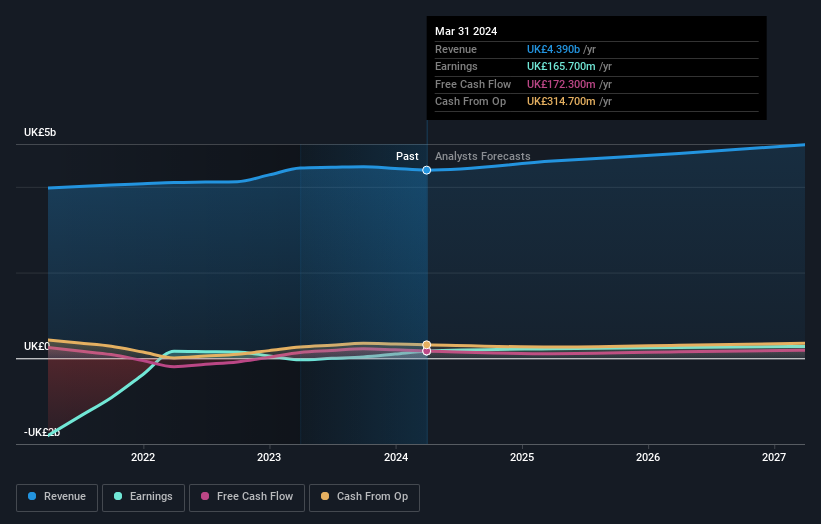Viewport: 821px width, 524px height.
Task: Click the 2022 x-axis label
Action: click(143, 457)
